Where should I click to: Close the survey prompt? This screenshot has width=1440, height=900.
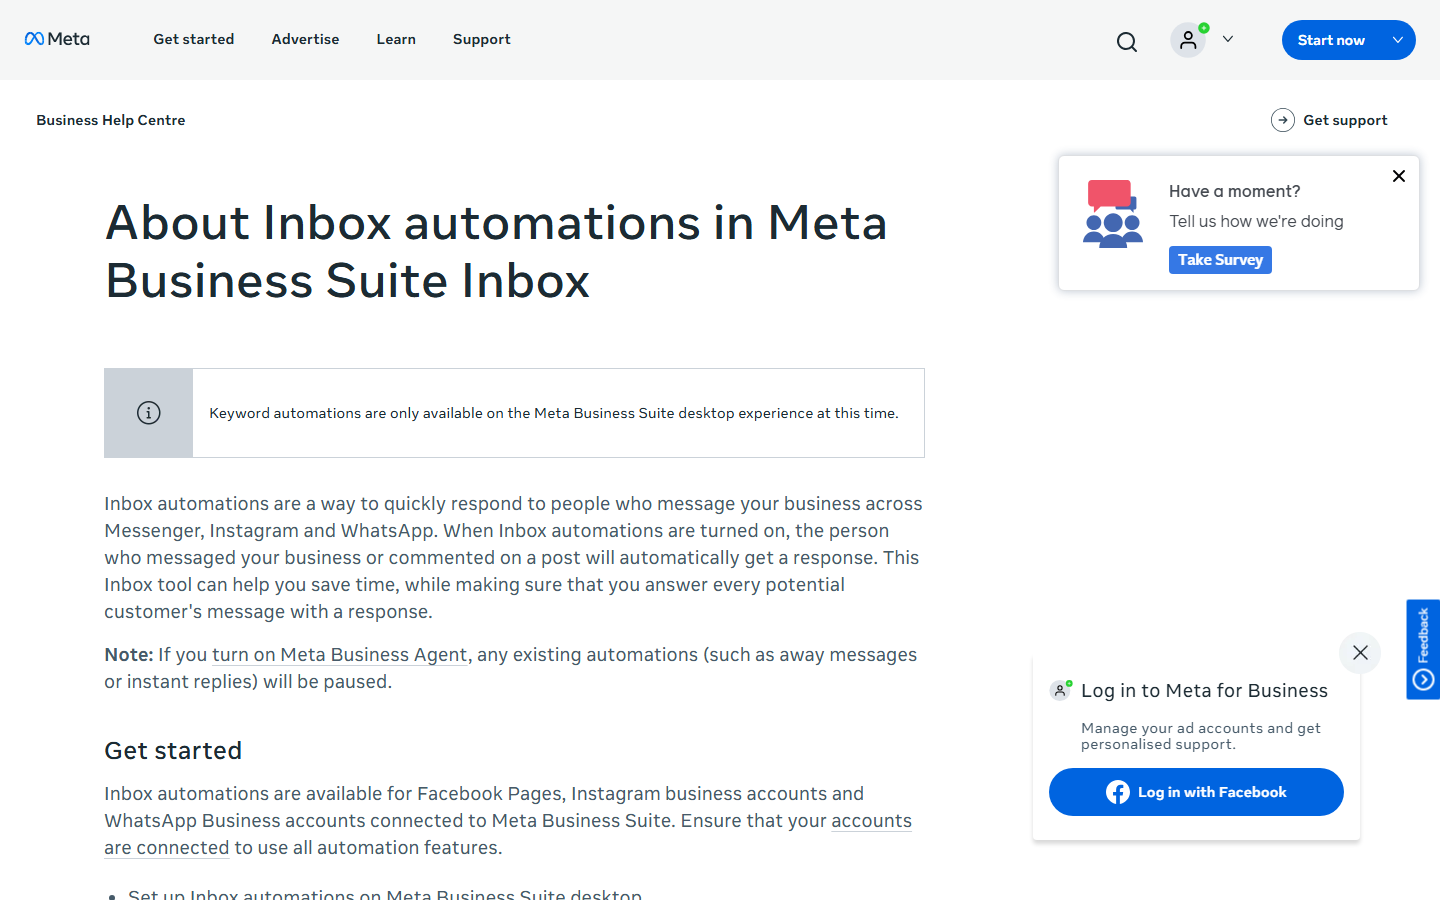[x=1399, y=176]
